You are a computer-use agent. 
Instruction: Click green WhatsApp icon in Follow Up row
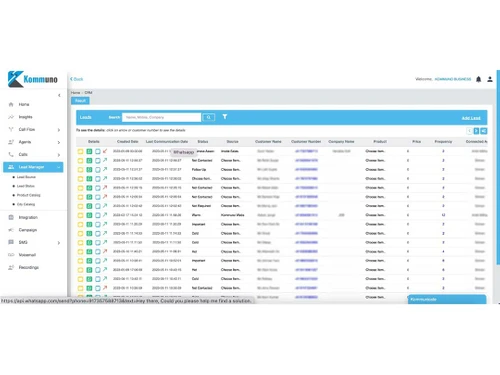click(x=89, y=170)
